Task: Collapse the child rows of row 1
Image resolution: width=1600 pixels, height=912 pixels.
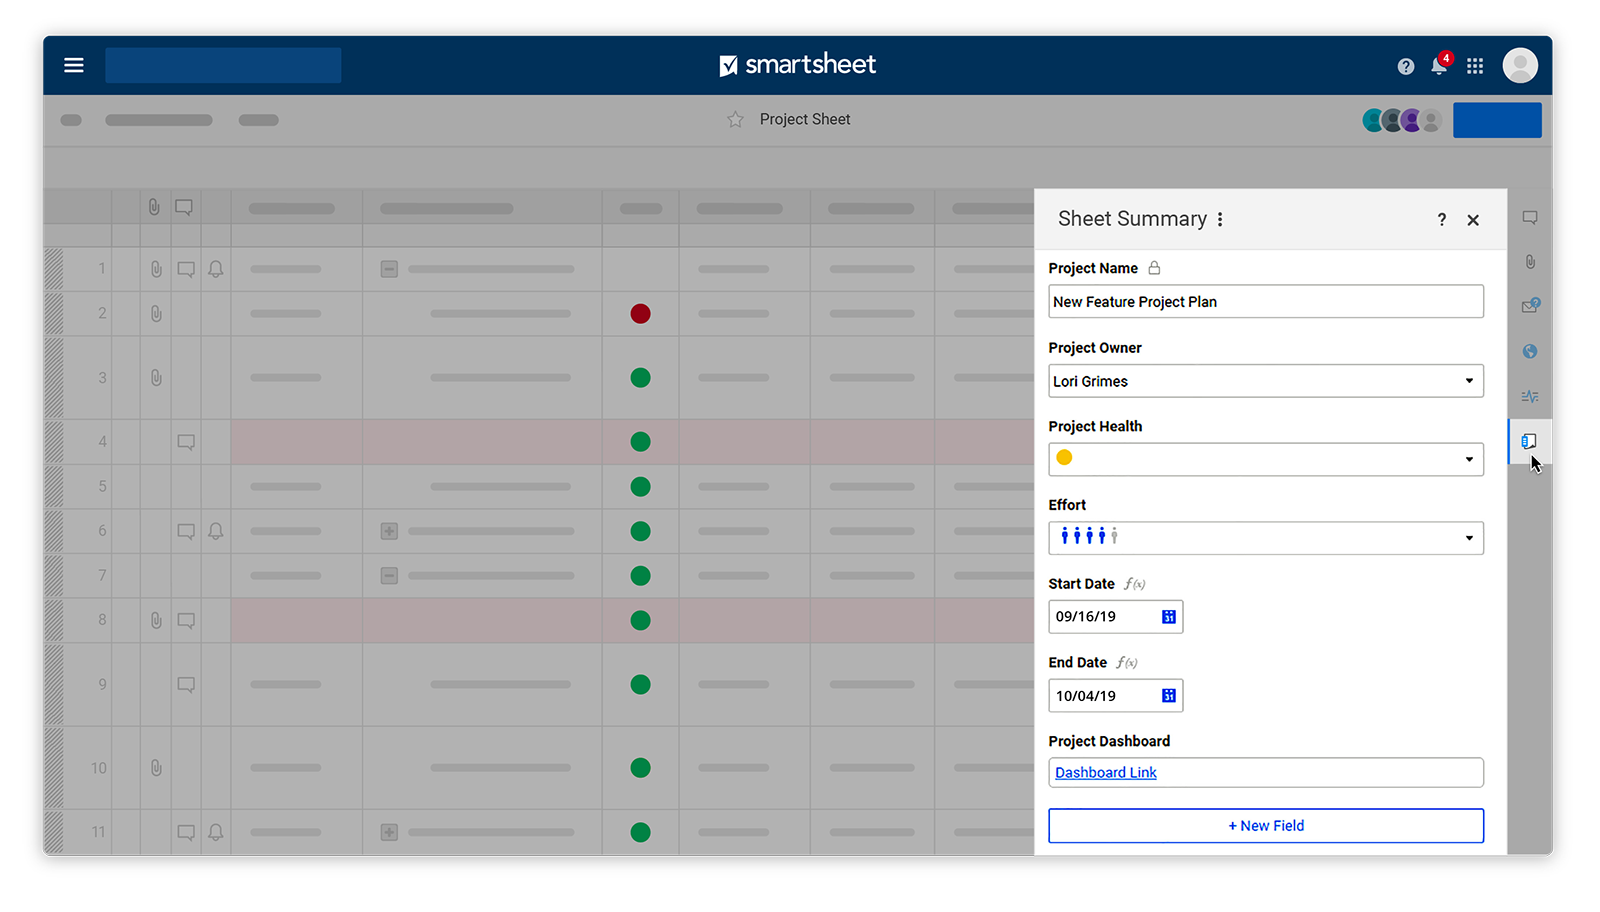Action: (x=389, y=269)
